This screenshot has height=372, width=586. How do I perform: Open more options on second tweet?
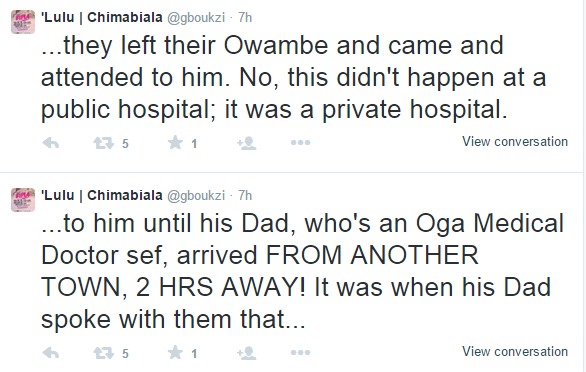pyautogui.click(x=300, y=352)
